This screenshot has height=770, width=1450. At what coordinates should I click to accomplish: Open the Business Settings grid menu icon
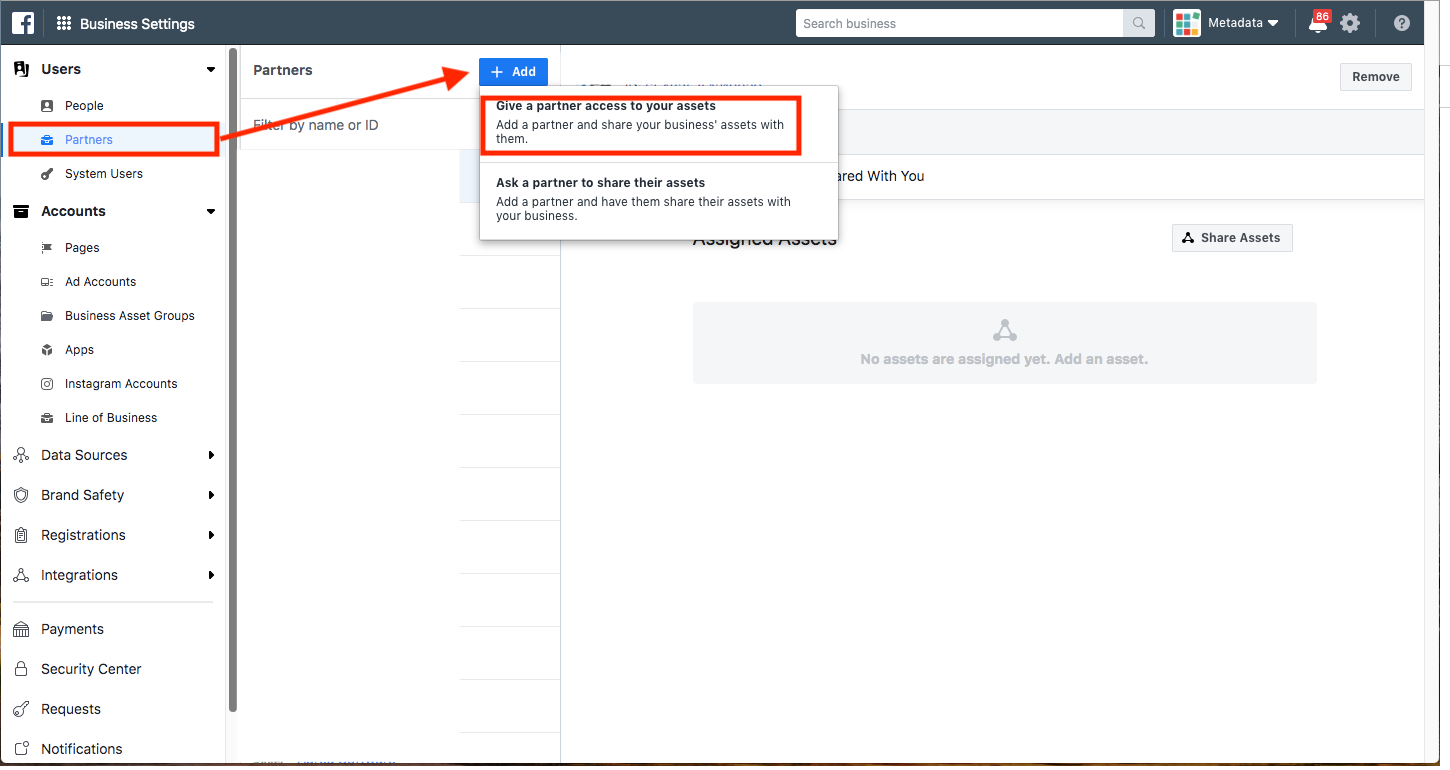tap(64, 23)
